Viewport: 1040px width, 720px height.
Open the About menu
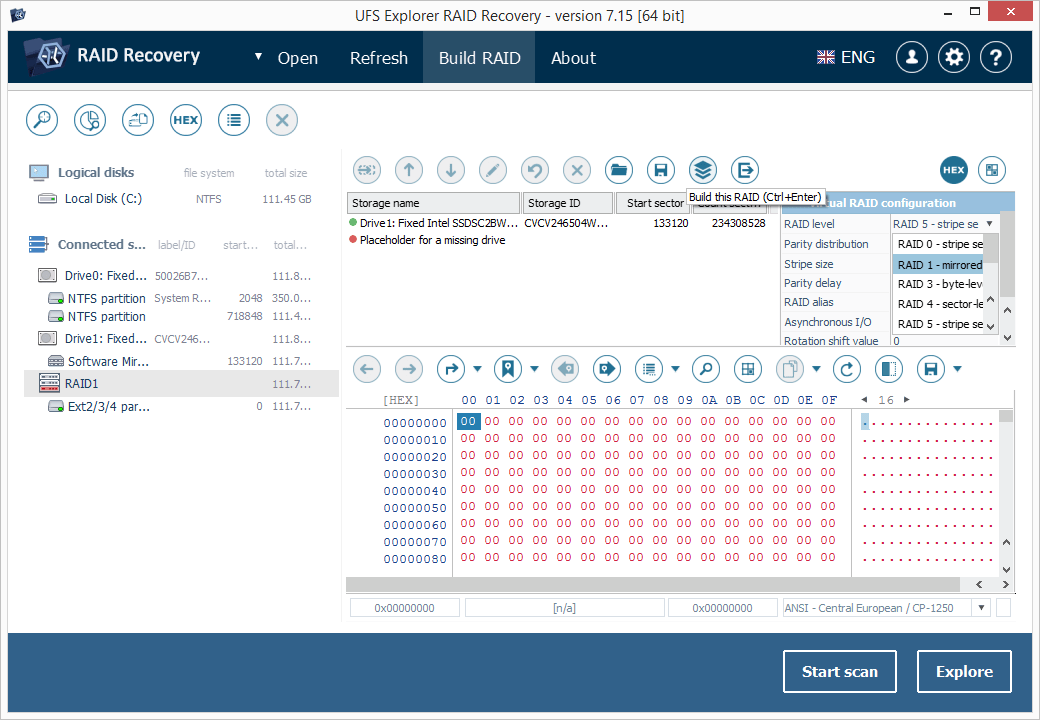[x=574, y=58]
